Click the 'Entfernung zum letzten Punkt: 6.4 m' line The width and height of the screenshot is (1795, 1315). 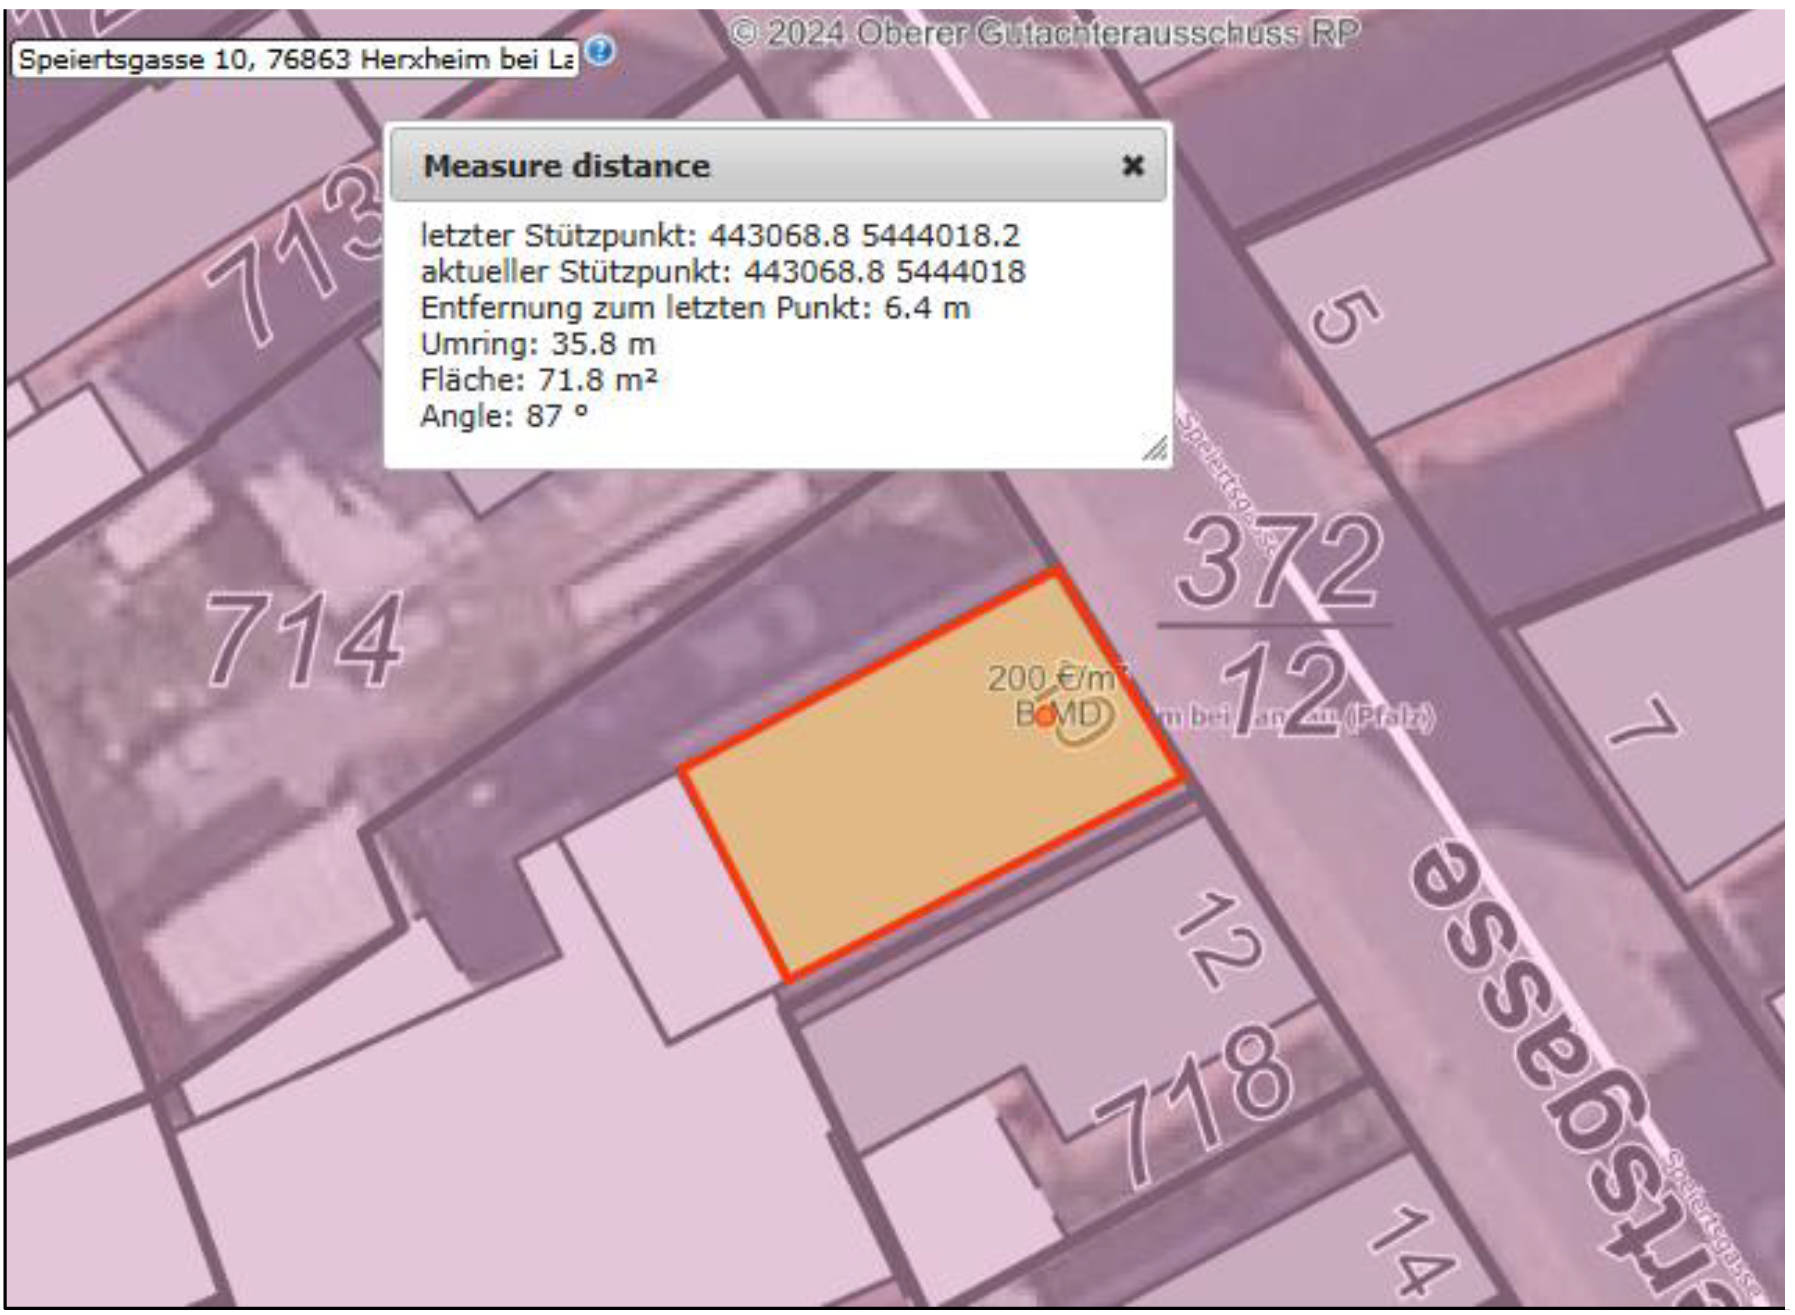pyautogui.click(x=695, y=308)
